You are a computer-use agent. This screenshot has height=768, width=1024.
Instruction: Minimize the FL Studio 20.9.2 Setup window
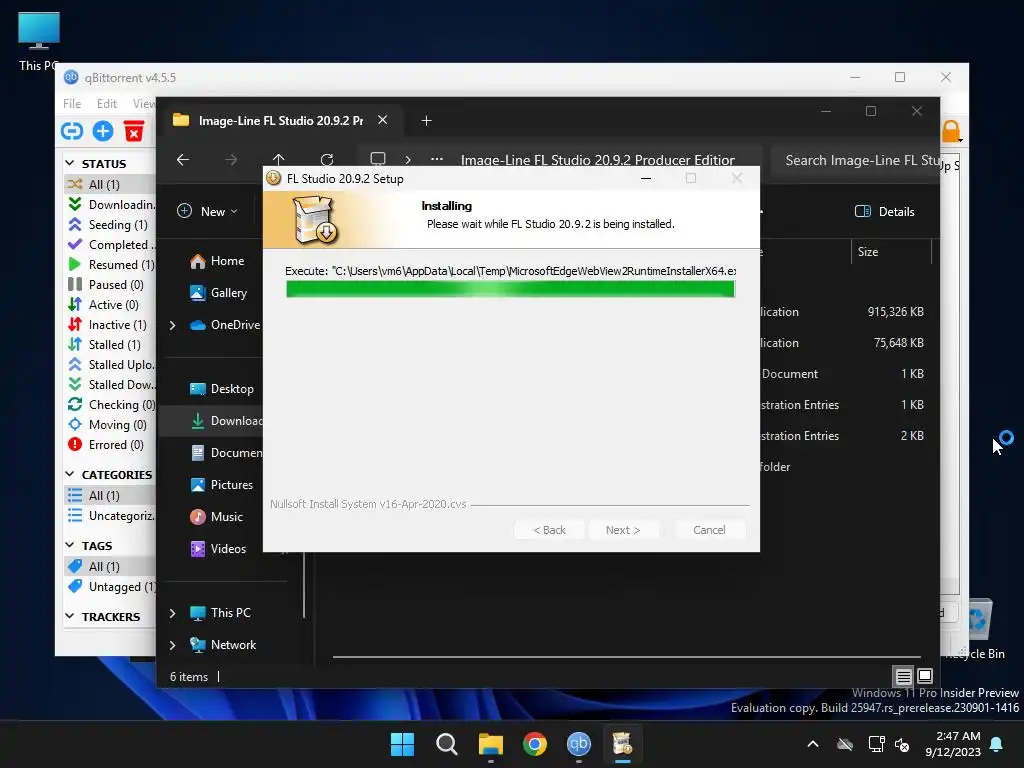(646, 178)
